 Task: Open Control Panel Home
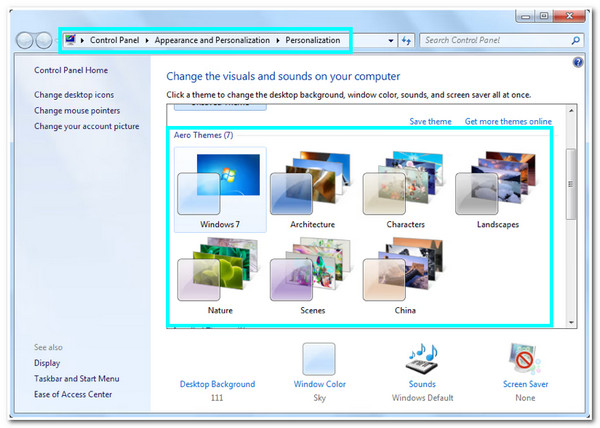[71, 70]
